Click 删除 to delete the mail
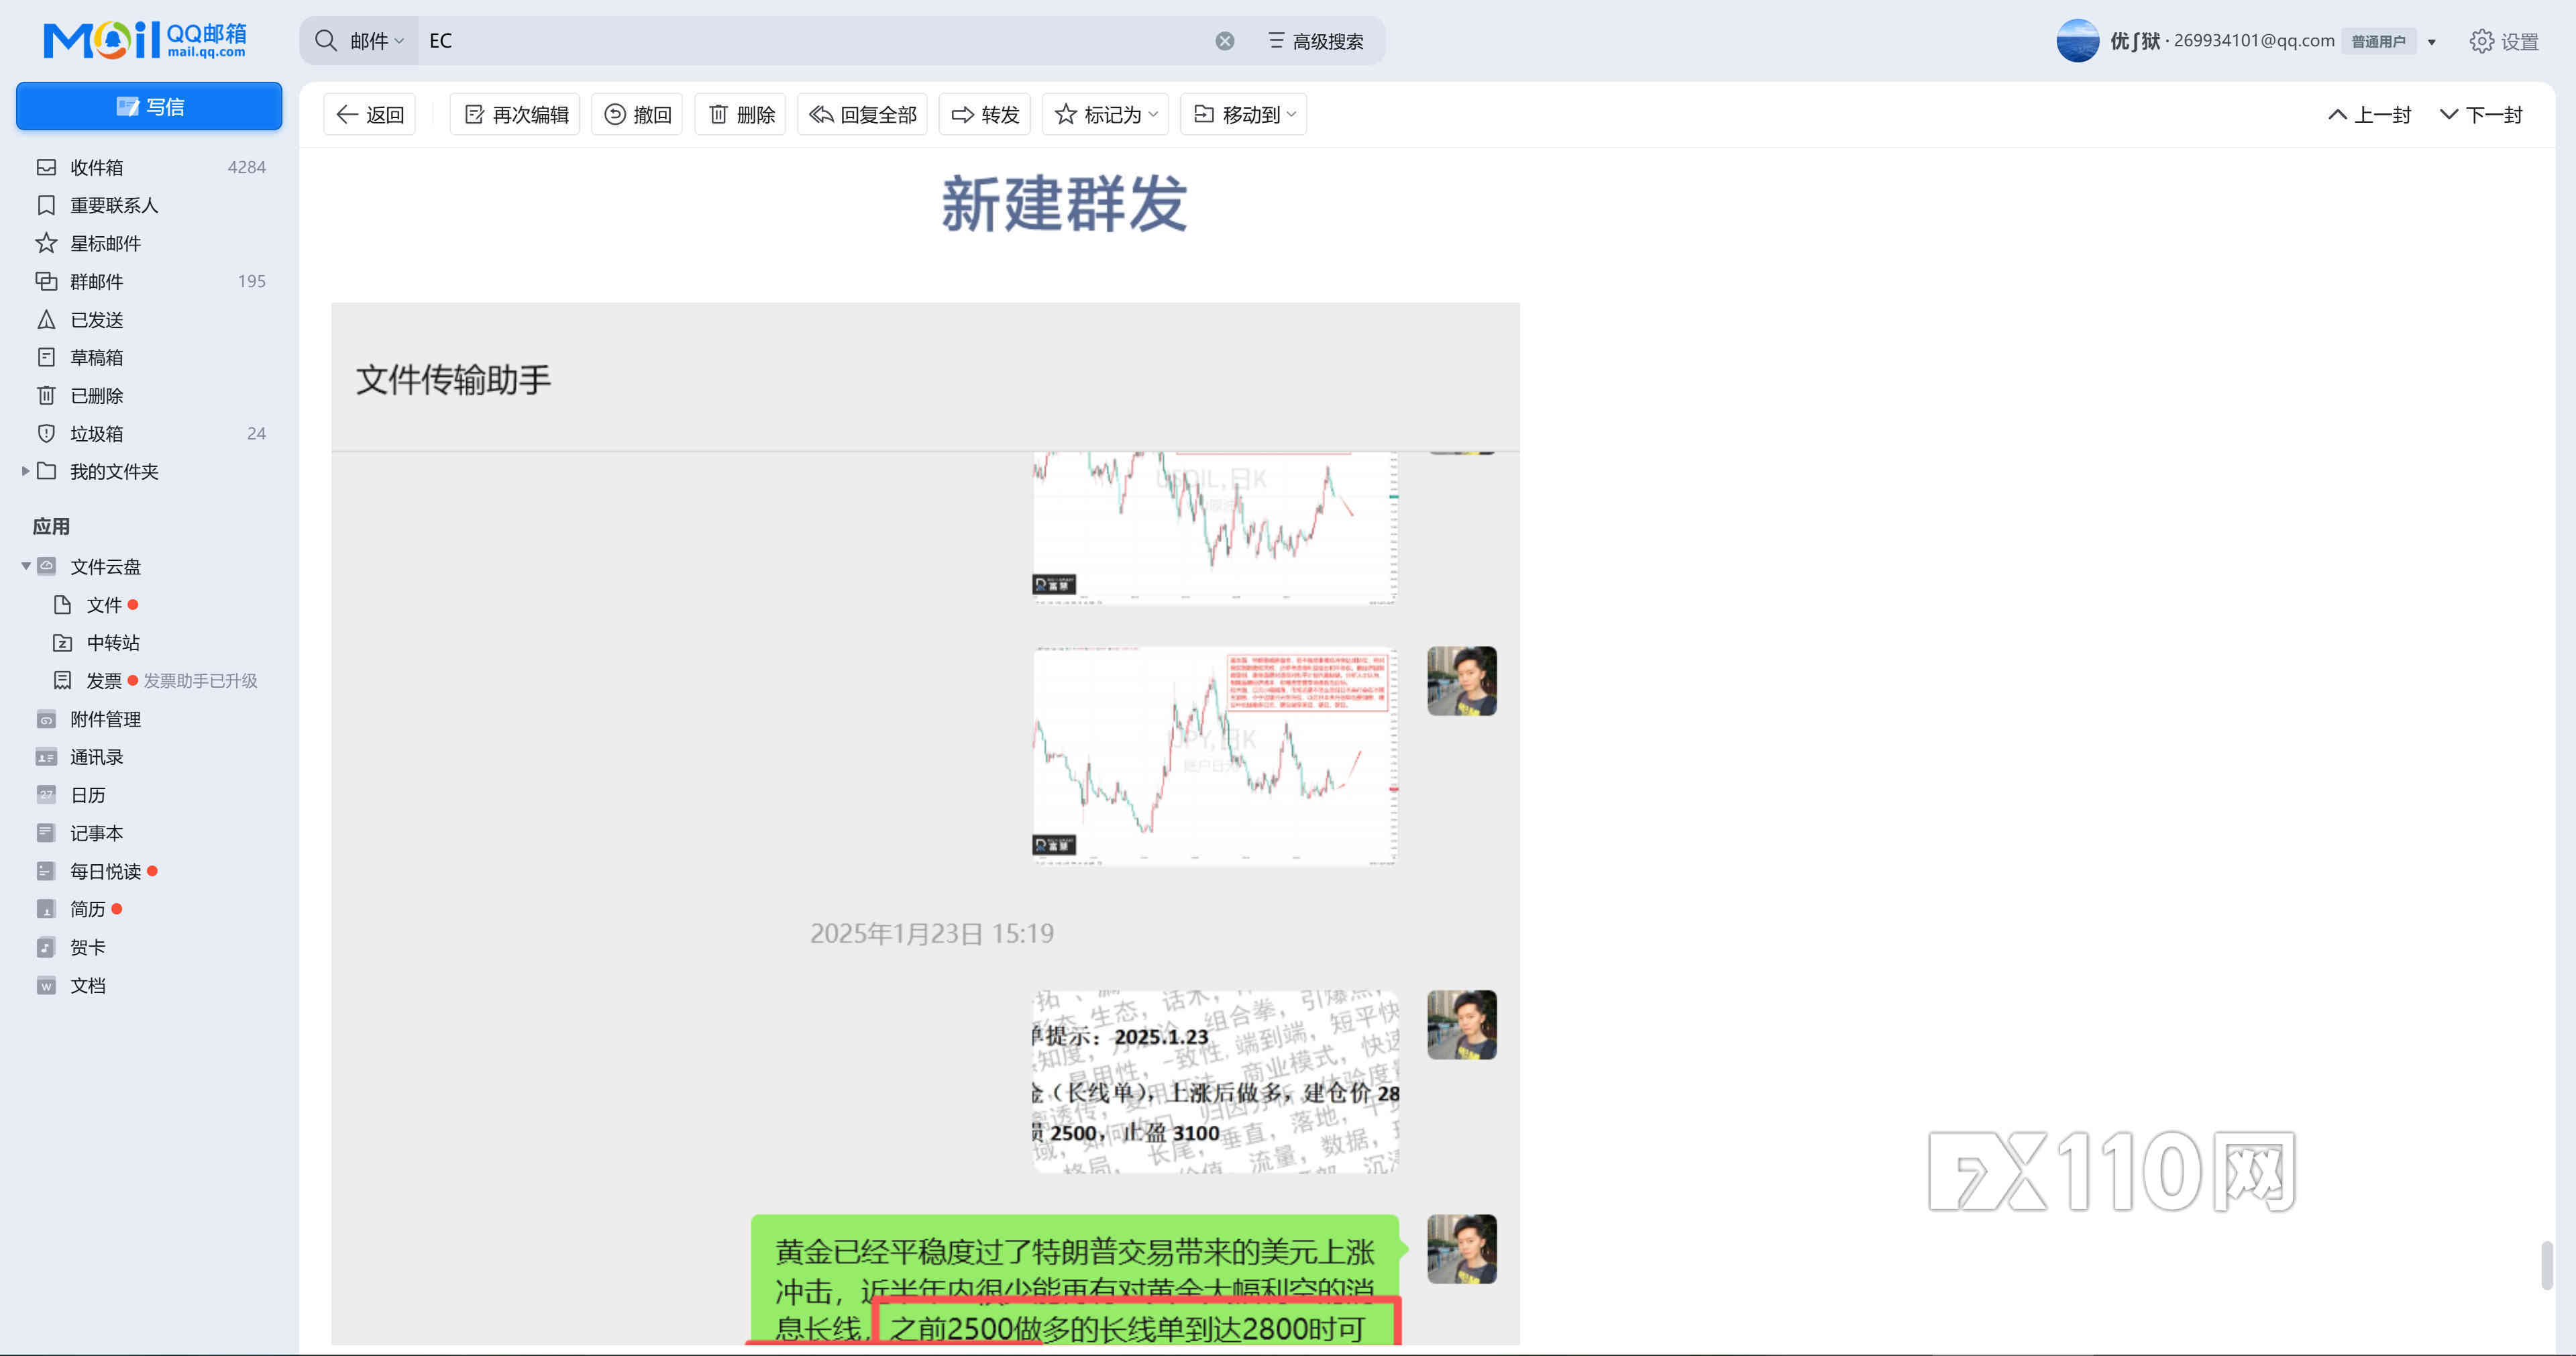2576x1356 pixels. [x=741, y=114]
